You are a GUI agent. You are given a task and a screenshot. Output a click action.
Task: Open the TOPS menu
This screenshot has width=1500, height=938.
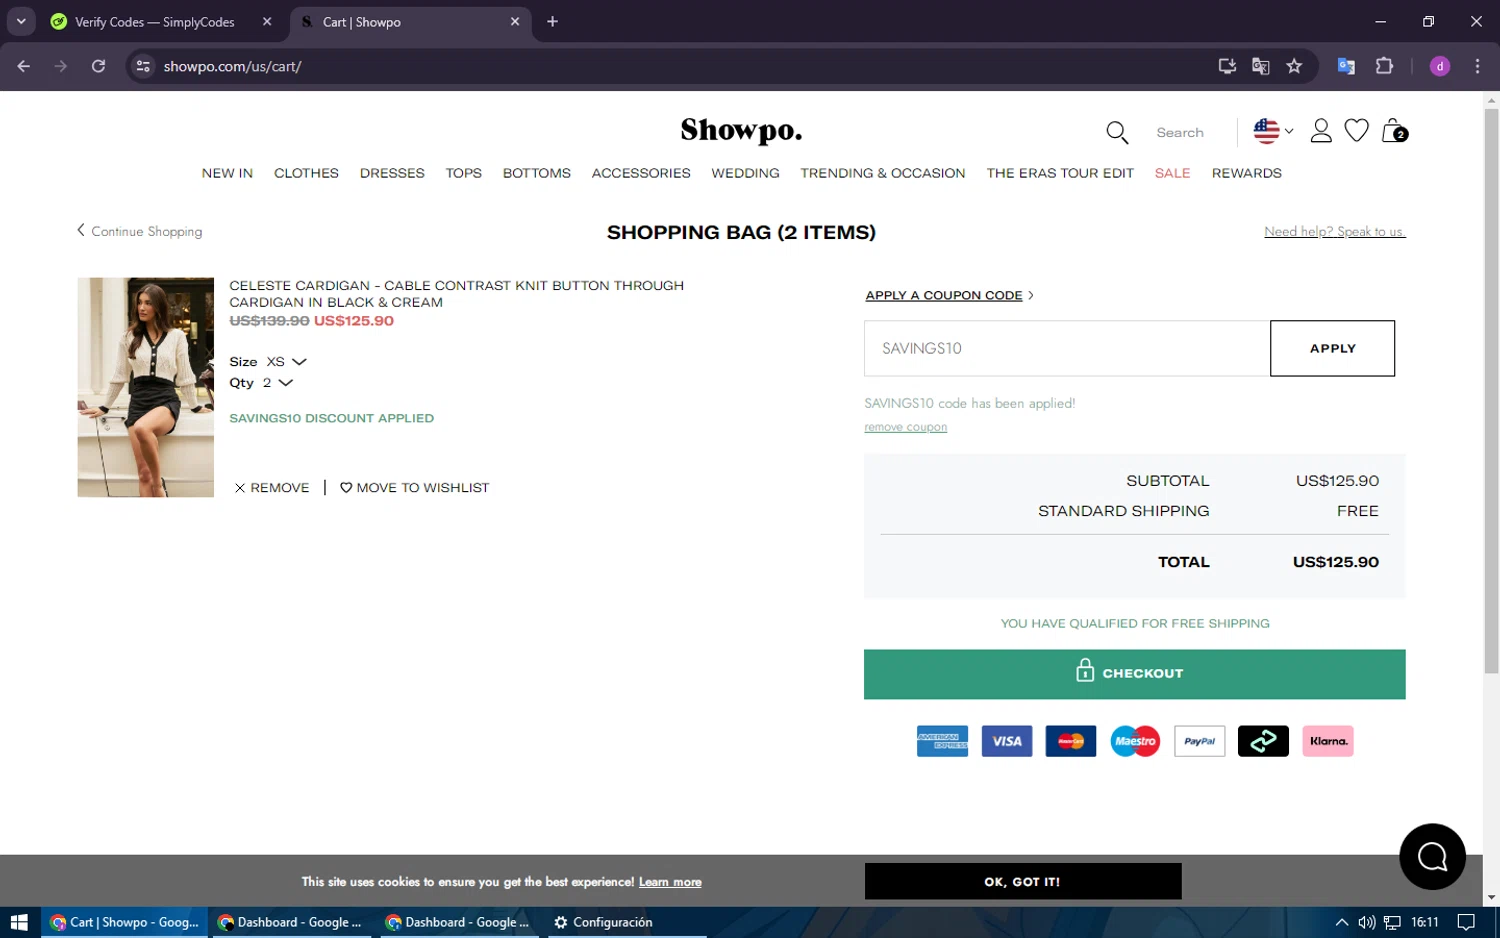click(x=463, y=173)
